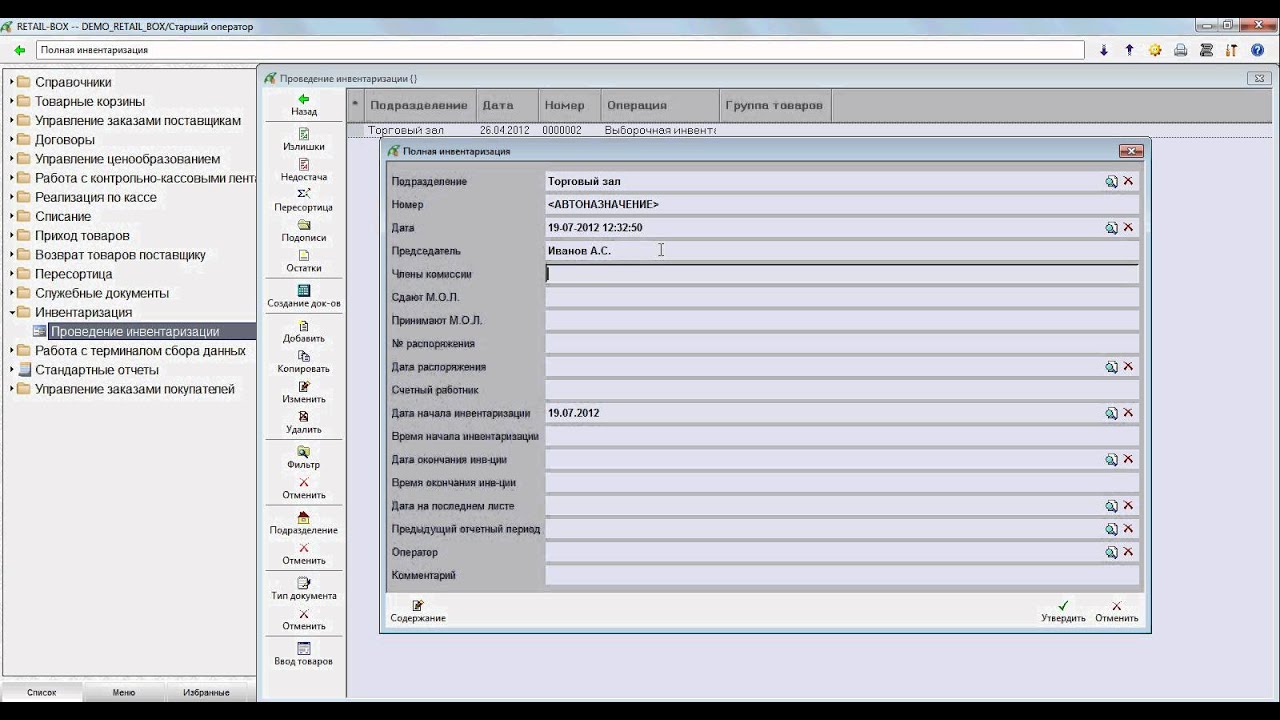Open lookup for Подразделение field

pos(1111,182)
